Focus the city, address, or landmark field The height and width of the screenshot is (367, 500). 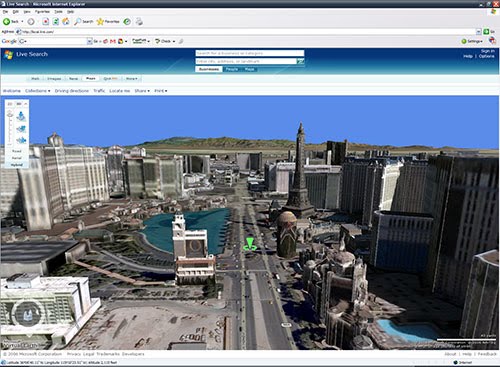pyautogui.click(x=246, y=61)
